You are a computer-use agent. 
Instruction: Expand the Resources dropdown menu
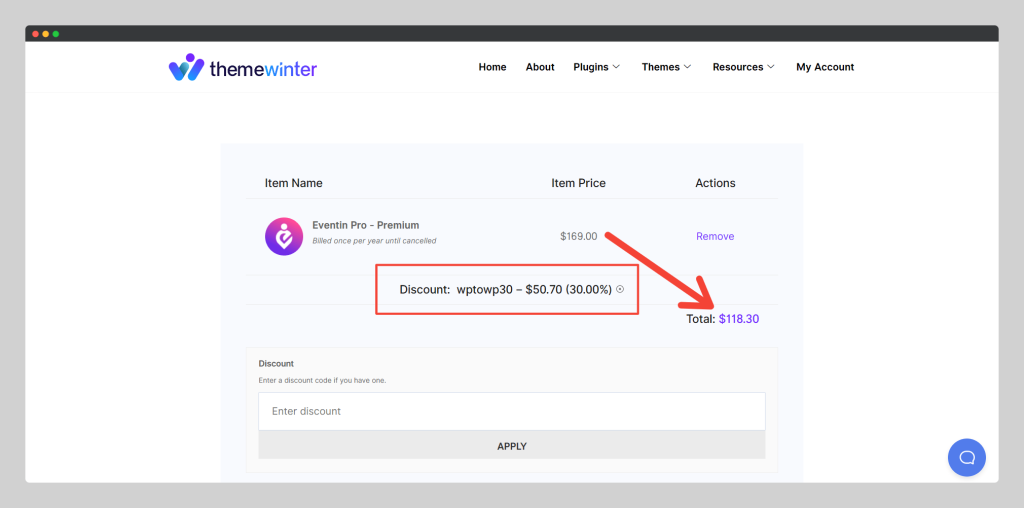tap(744, 67)
